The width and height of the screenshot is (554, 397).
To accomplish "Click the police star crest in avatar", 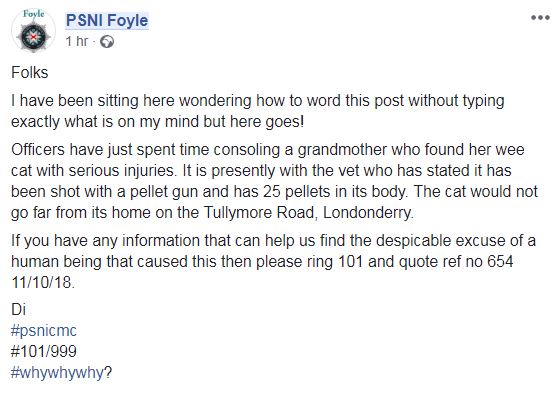I will (34, 36).
